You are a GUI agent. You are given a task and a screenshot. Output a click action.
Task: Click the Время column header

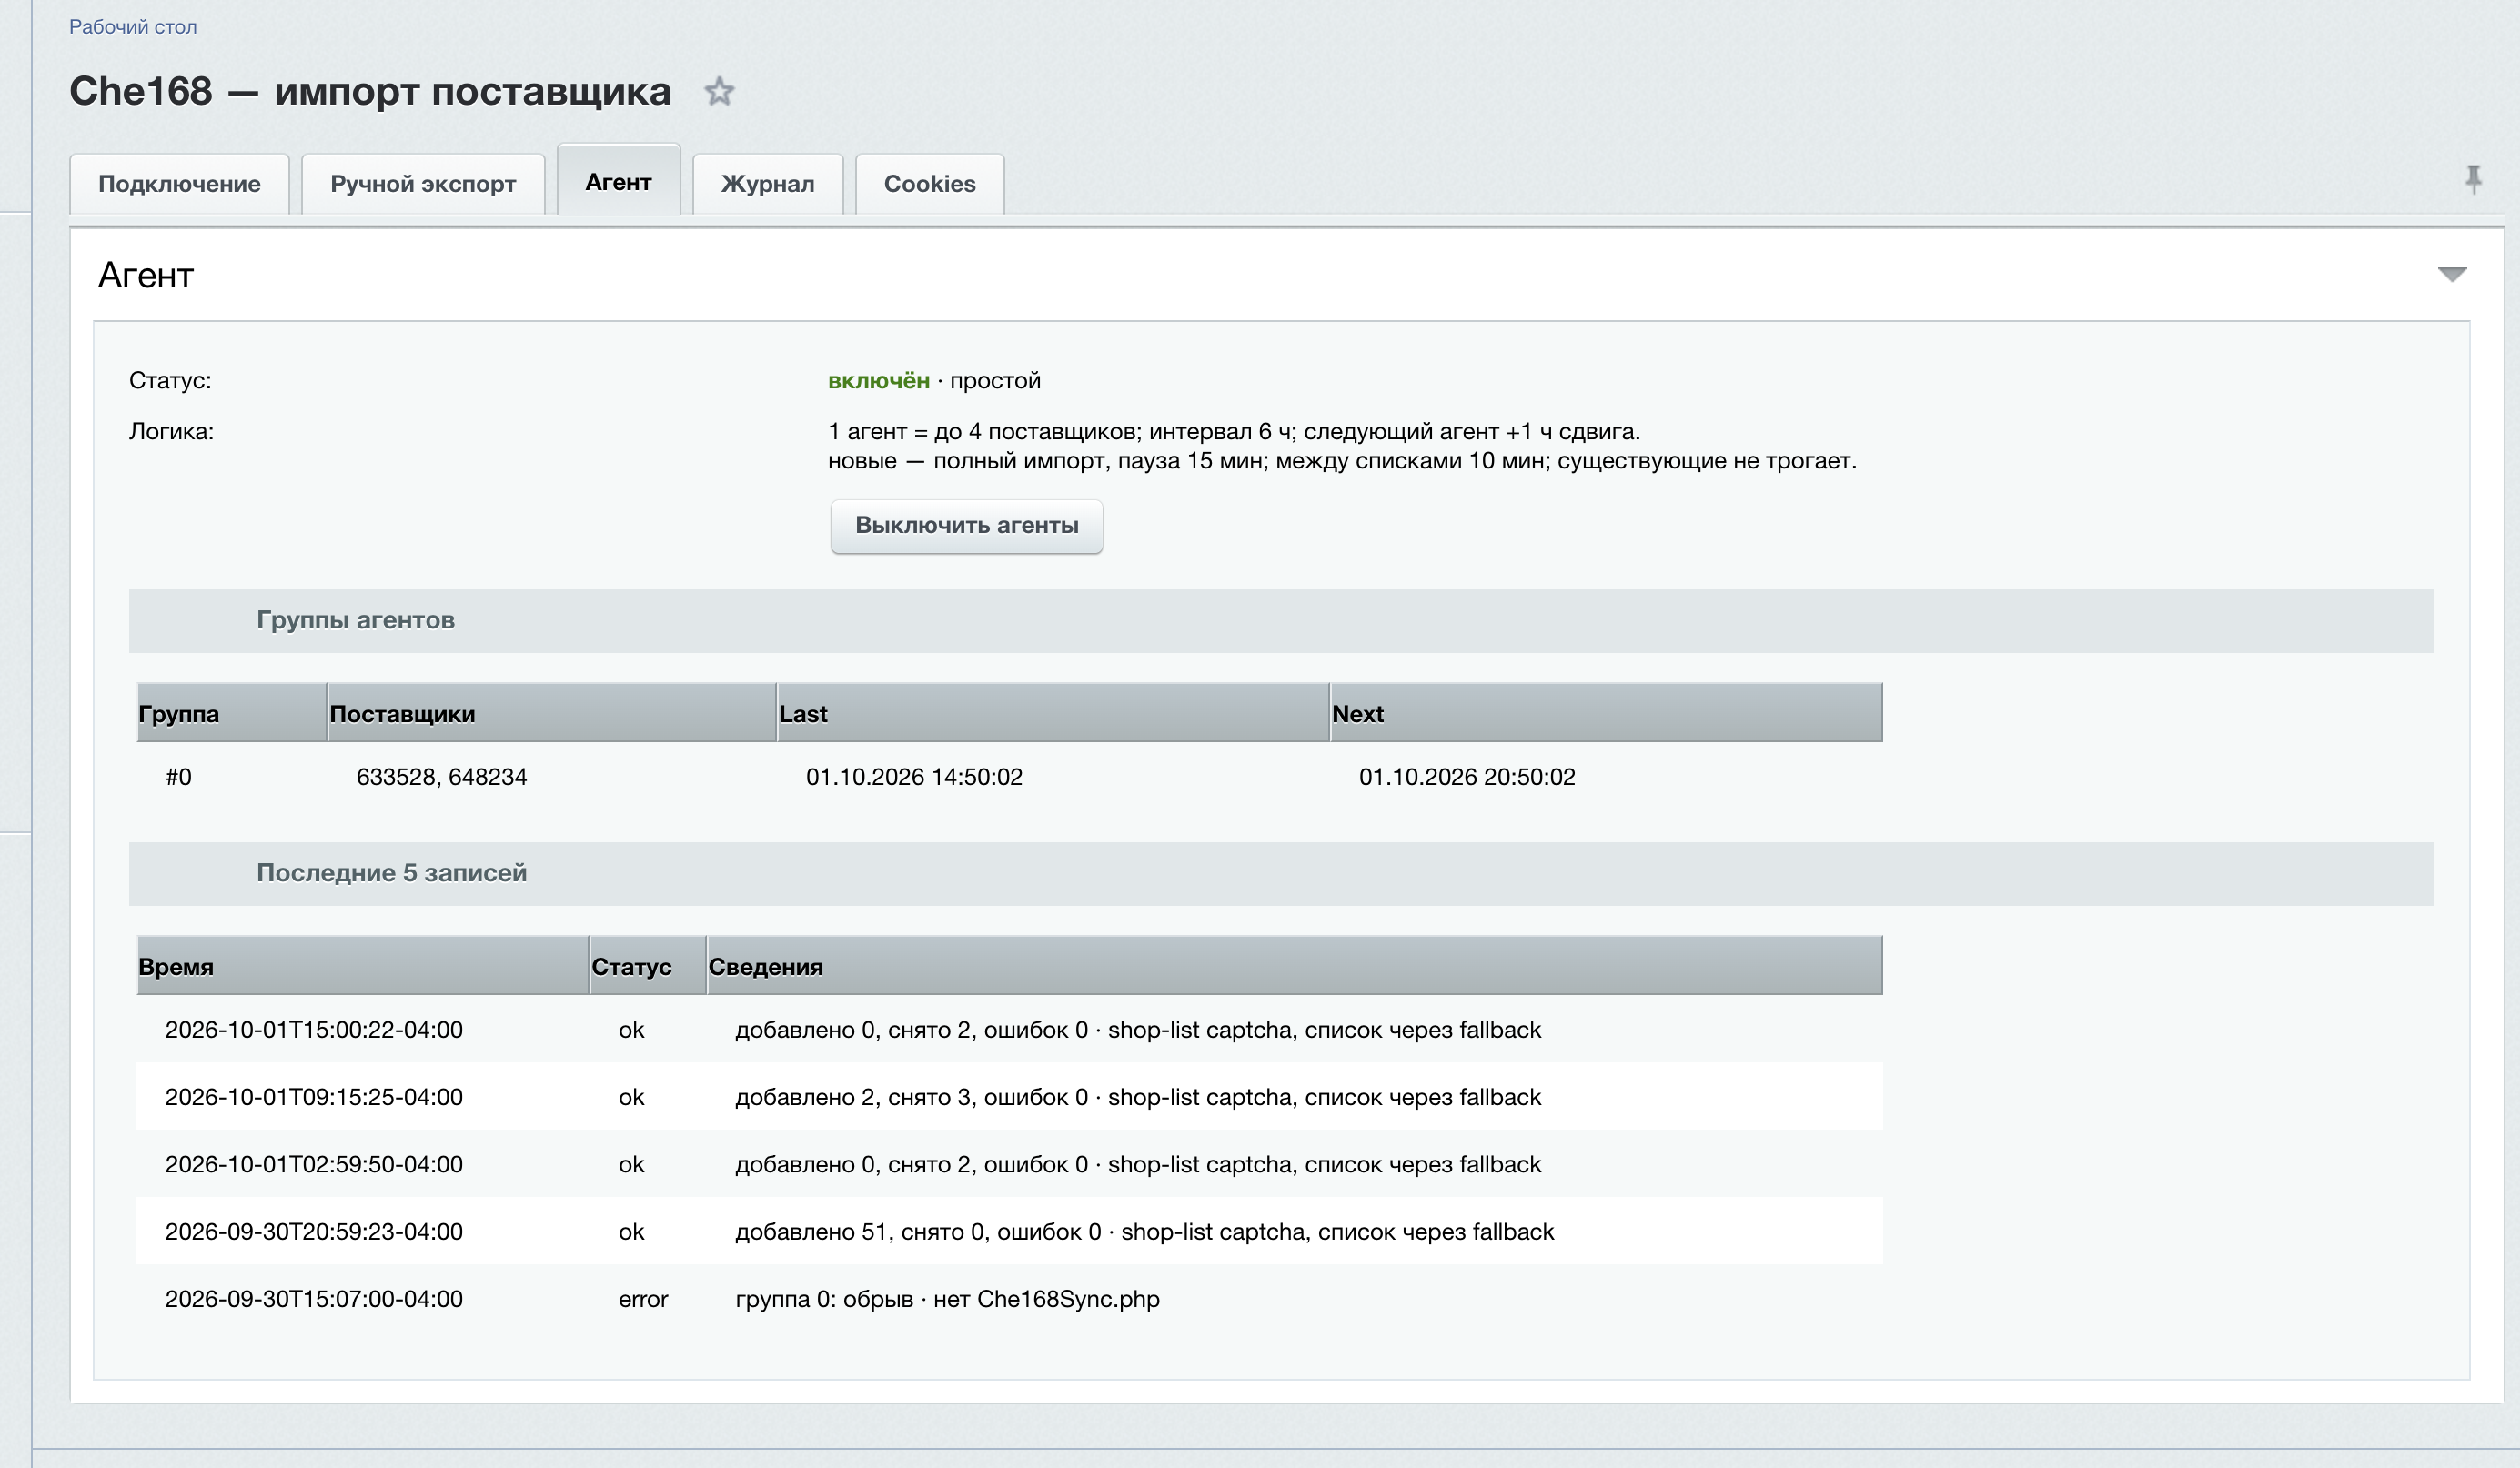[363, 966]
